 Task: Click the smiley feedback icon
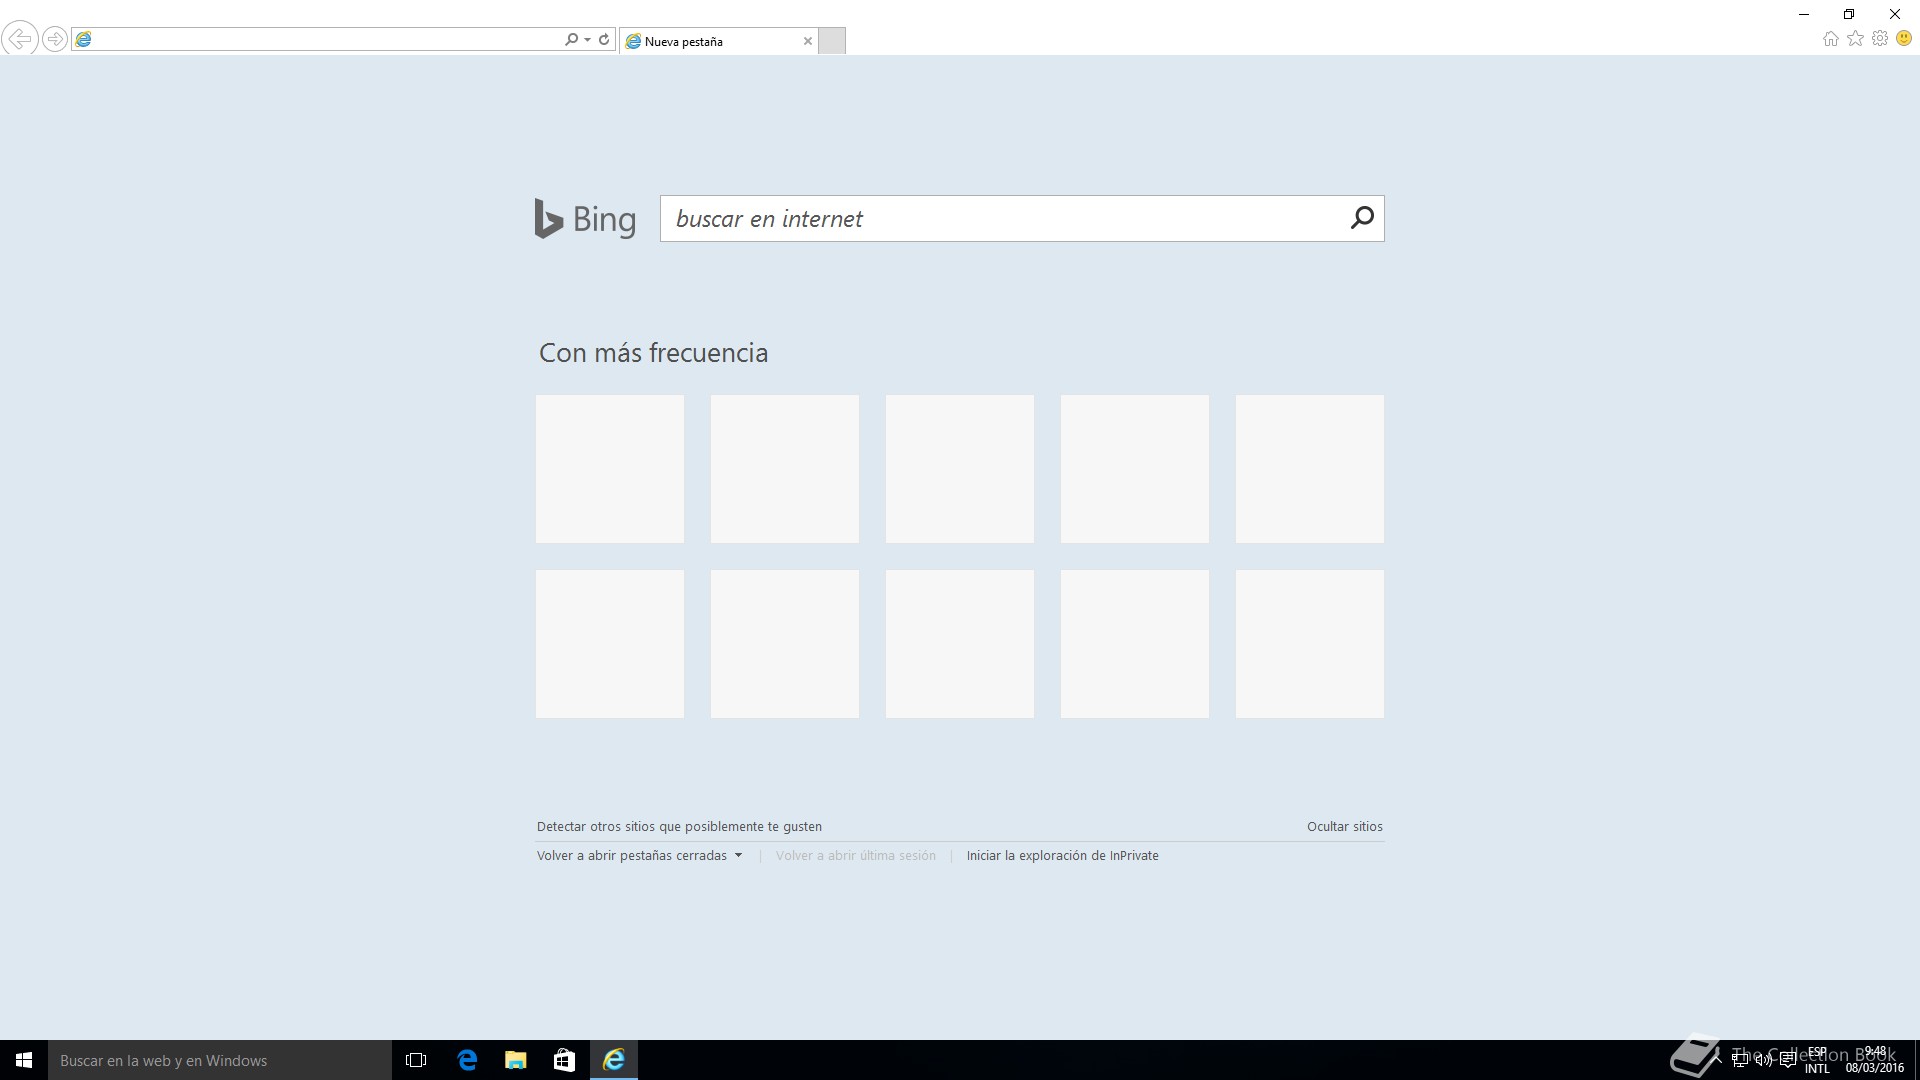point(1904,39)
